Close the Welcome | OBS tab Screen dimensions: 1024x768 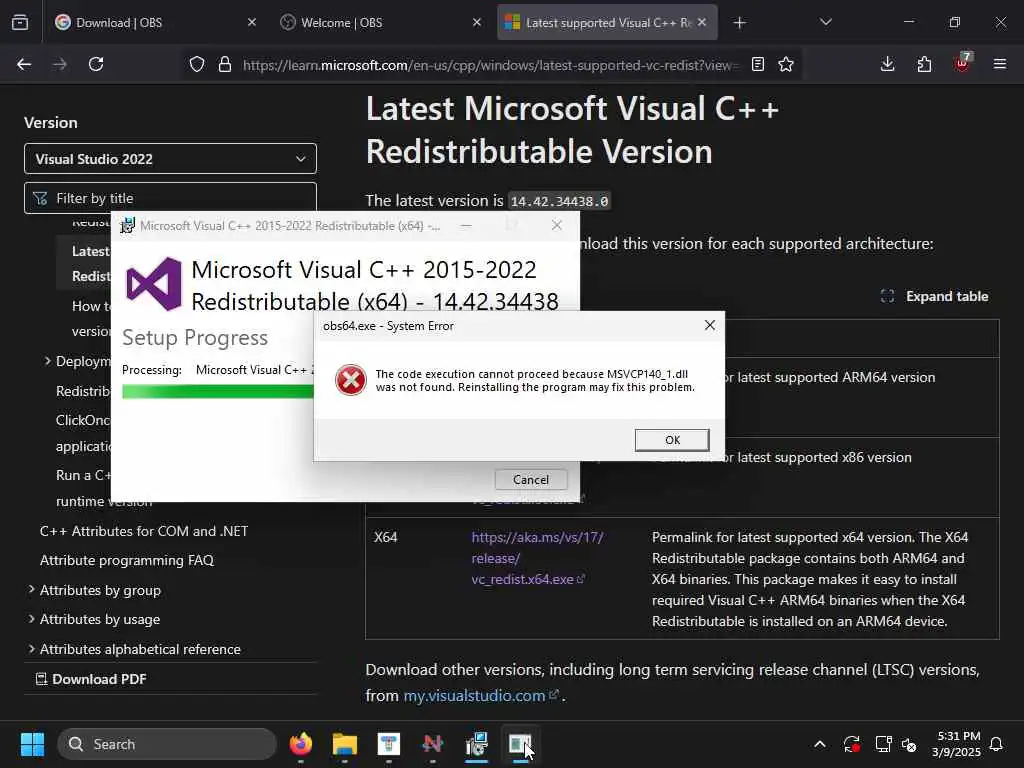[x=477, y=22]
